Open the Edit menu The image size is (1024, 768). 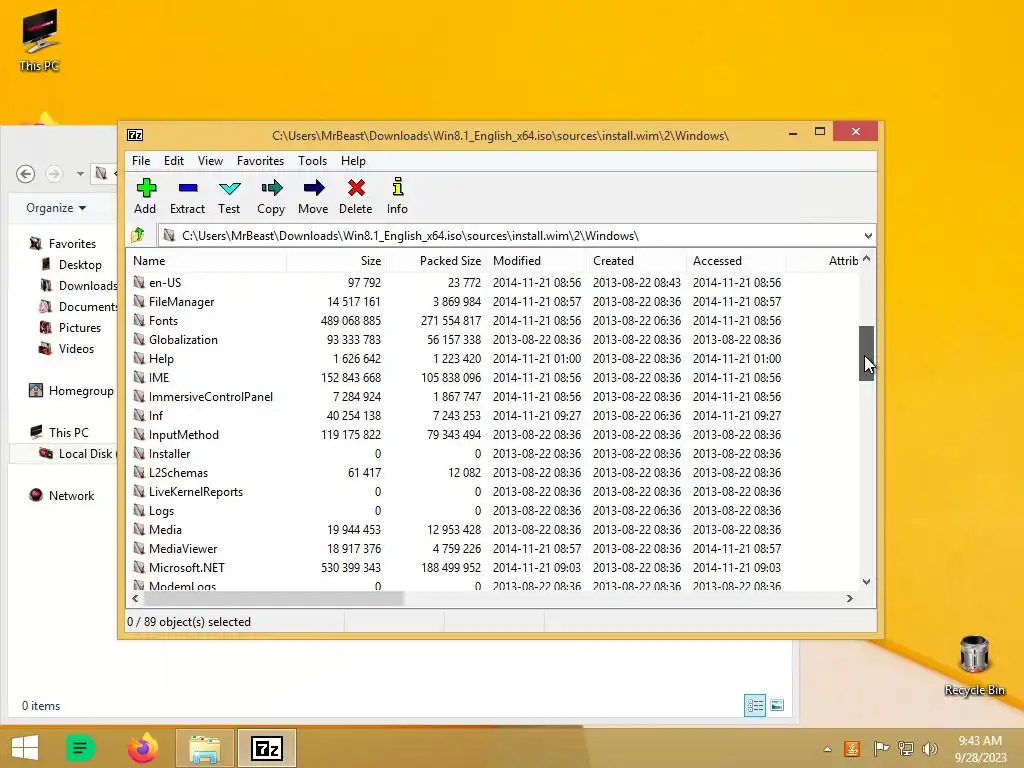[x=174, y=161]
